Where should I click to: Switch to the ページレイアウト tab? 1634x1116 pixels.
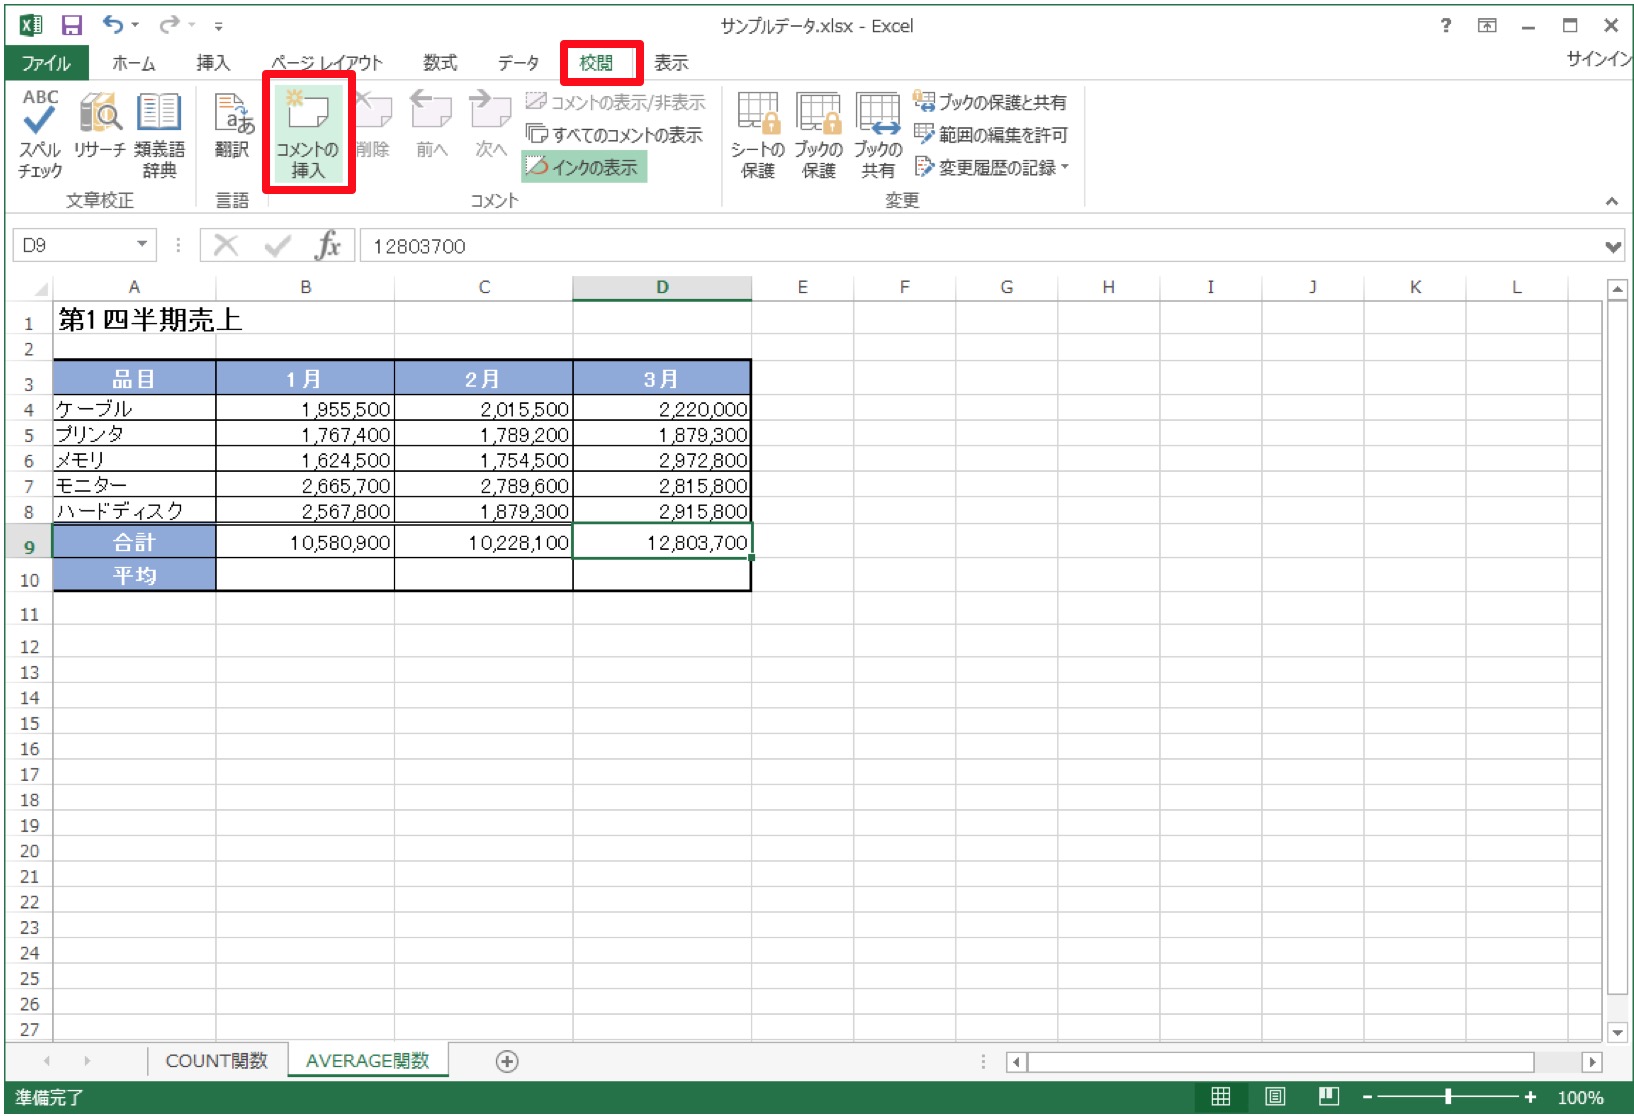tap(326, 62)
